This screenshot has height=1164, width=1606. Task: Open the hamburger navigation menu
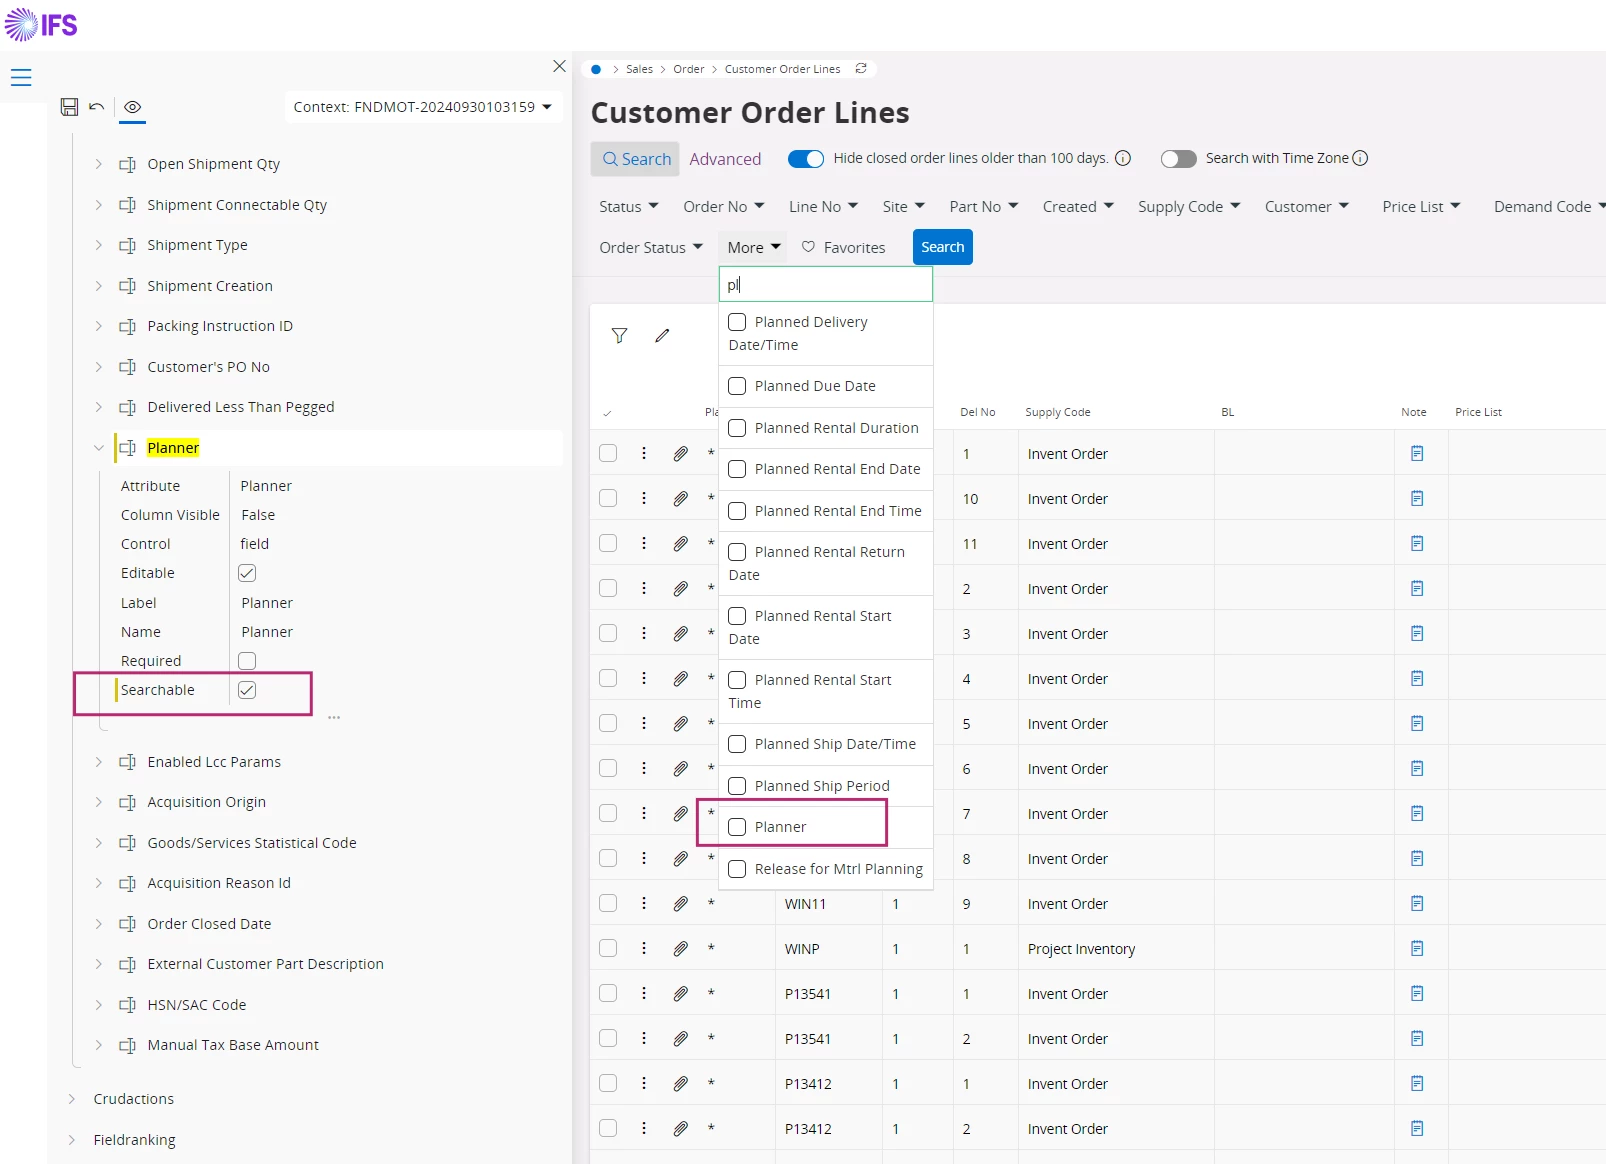coord(21,77)
